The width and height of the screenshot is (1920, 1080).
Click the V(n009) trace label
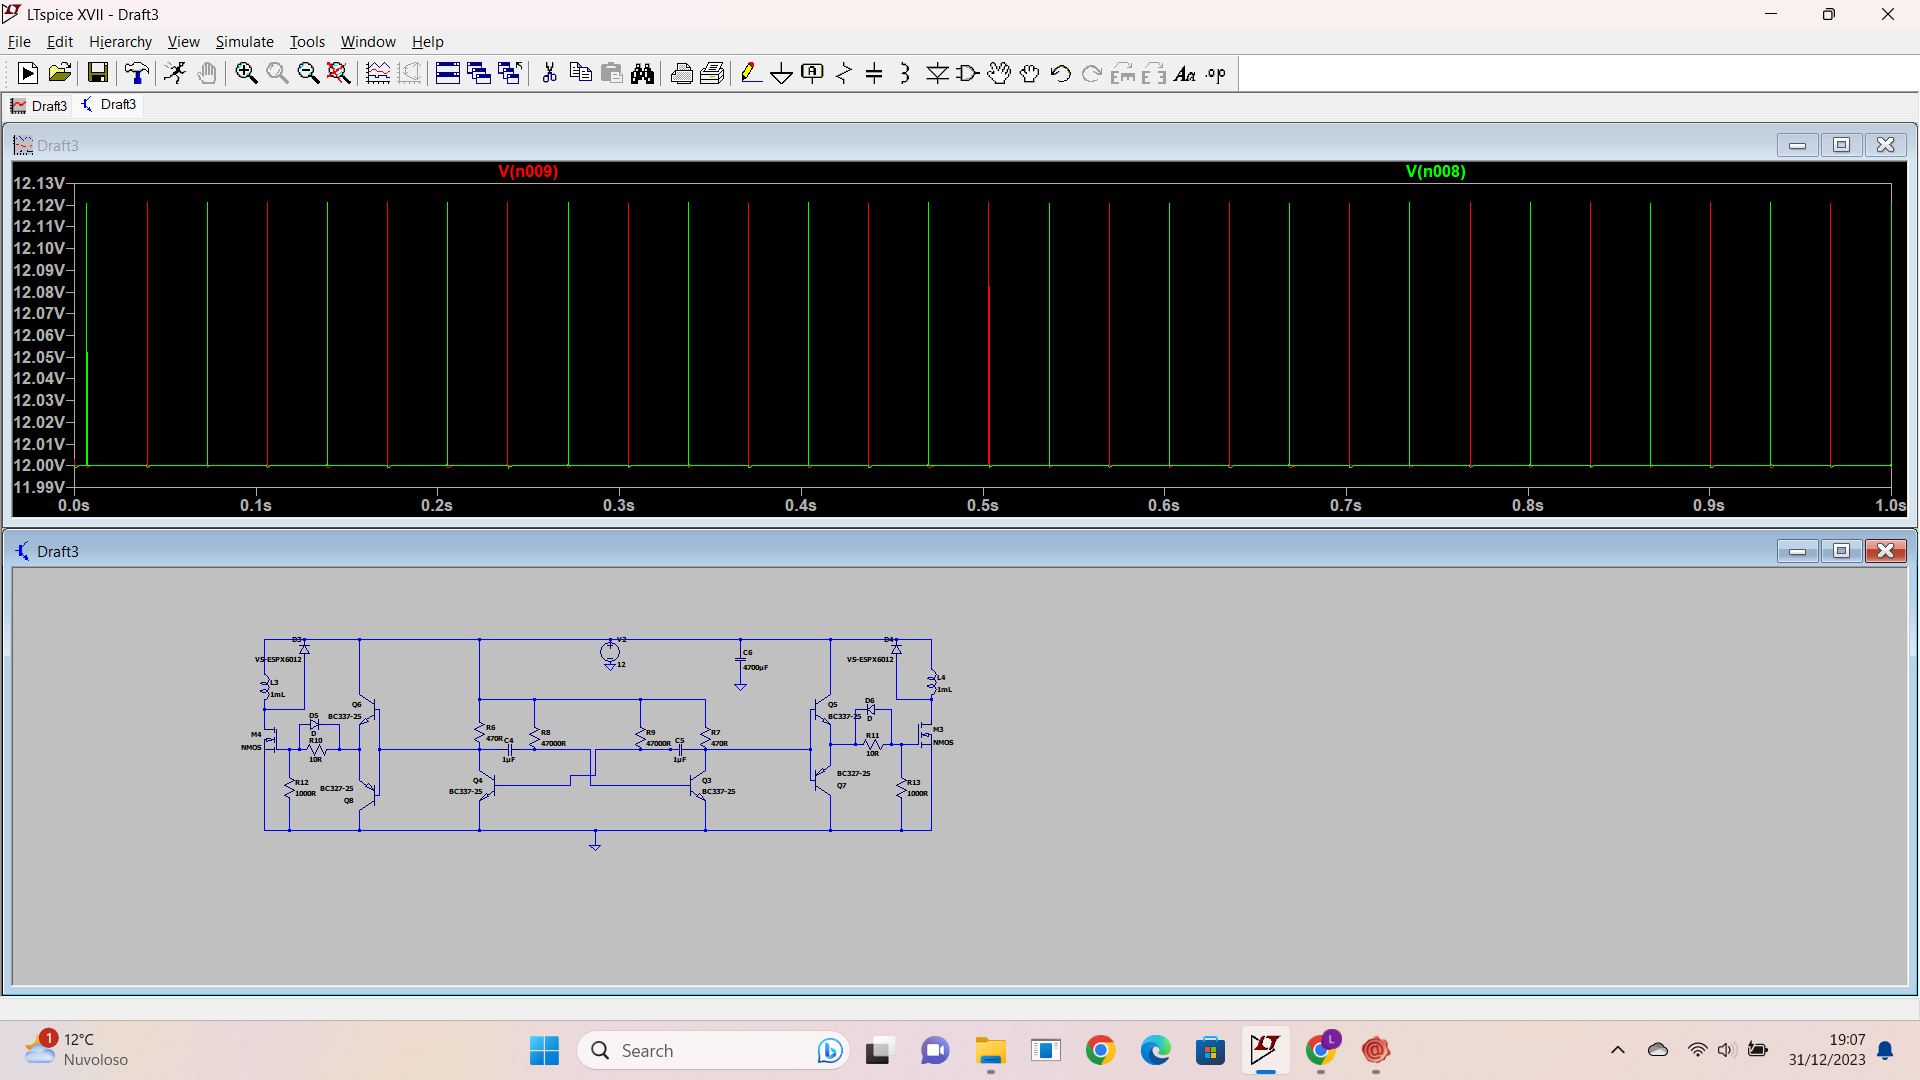click(x=528, y=172)
